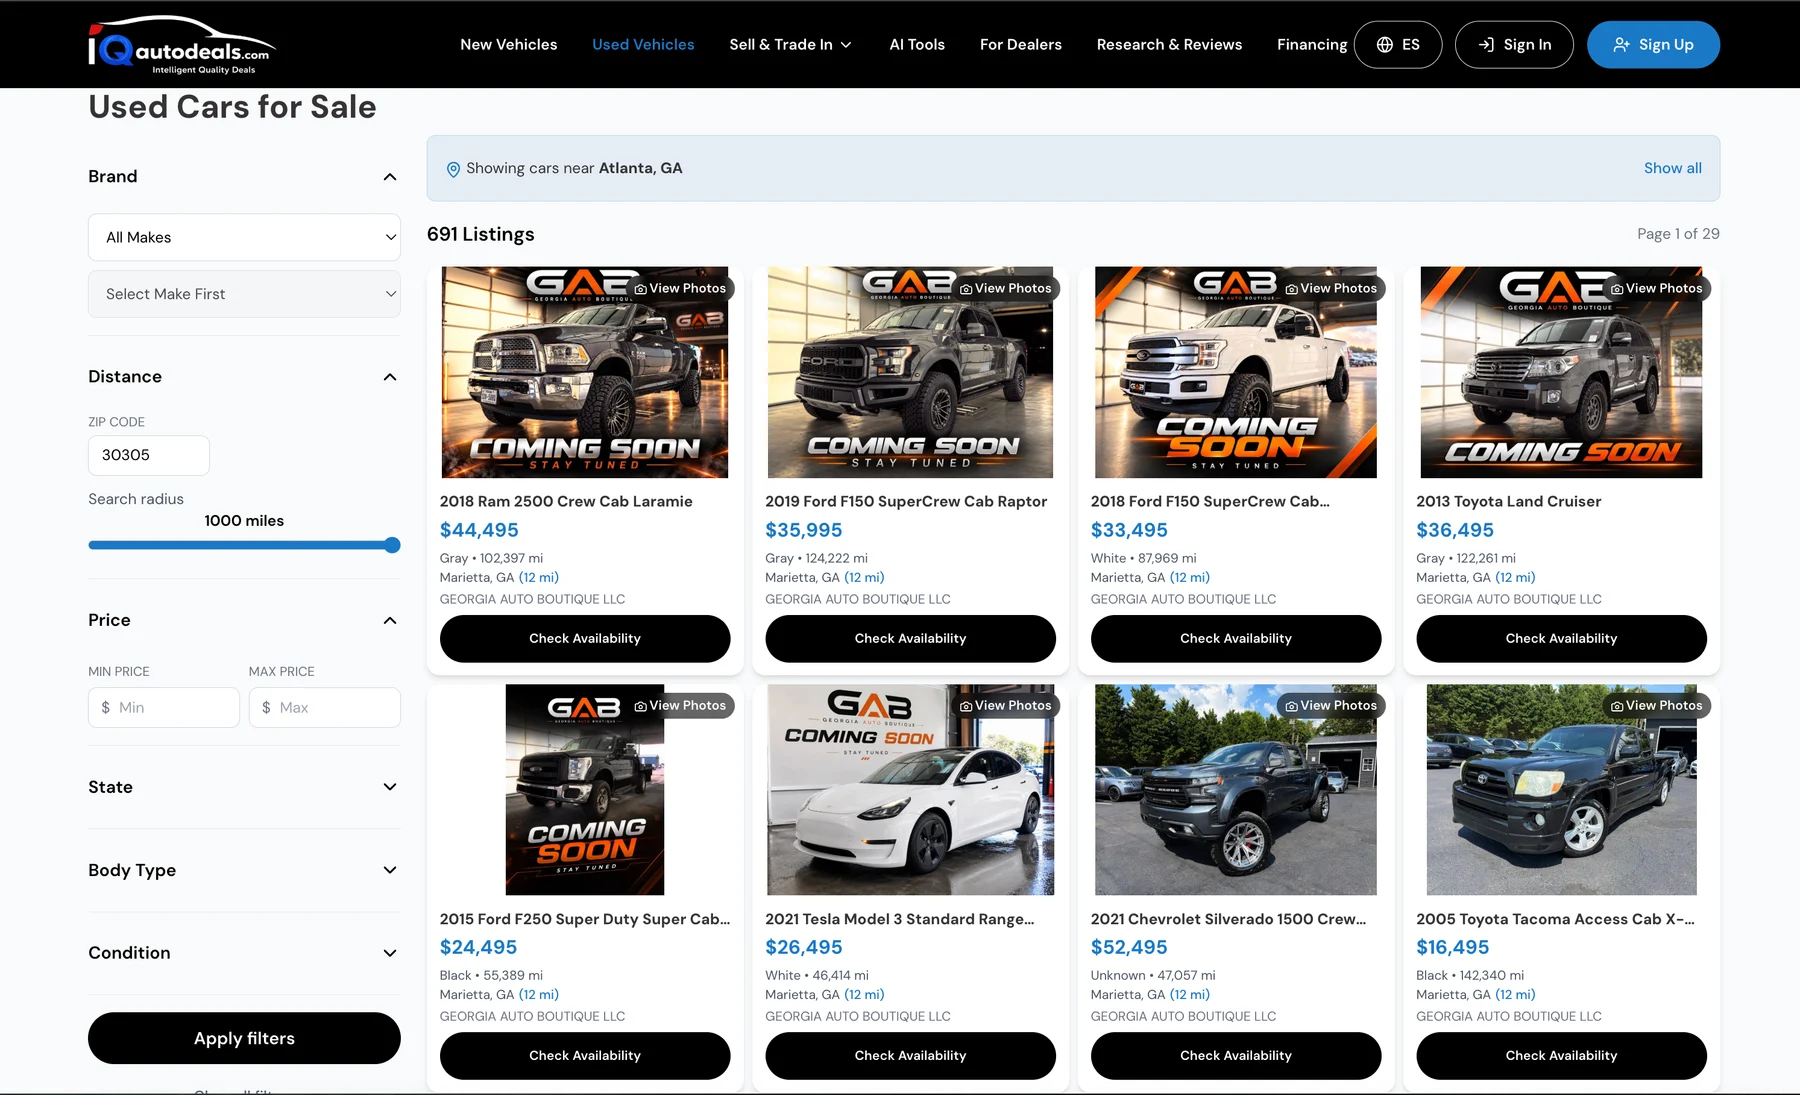Click the location pin icon near Atlanta
Image resolution: width=1800 pixels, height=1095 pixels.
click(453, 169)
